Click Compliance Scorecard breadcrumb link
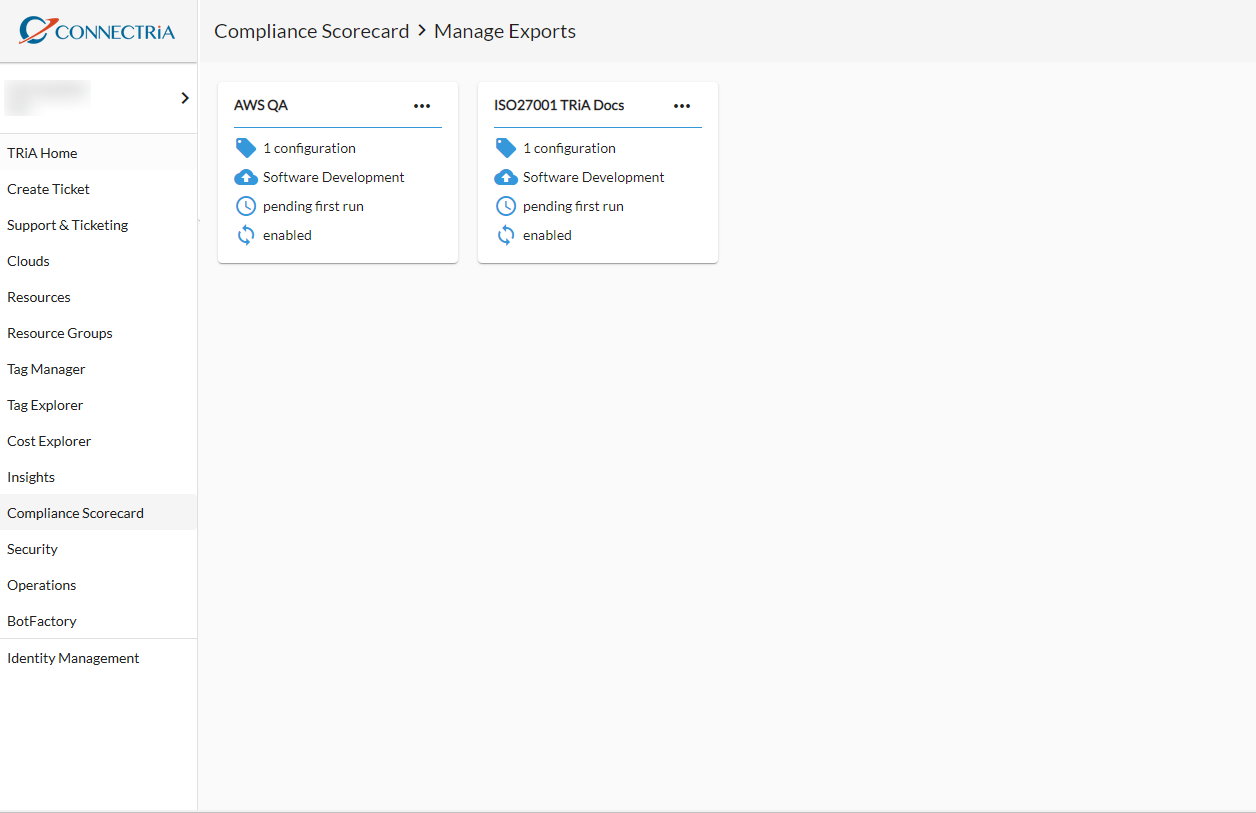 pyautogui.click(x=312, y=31)
